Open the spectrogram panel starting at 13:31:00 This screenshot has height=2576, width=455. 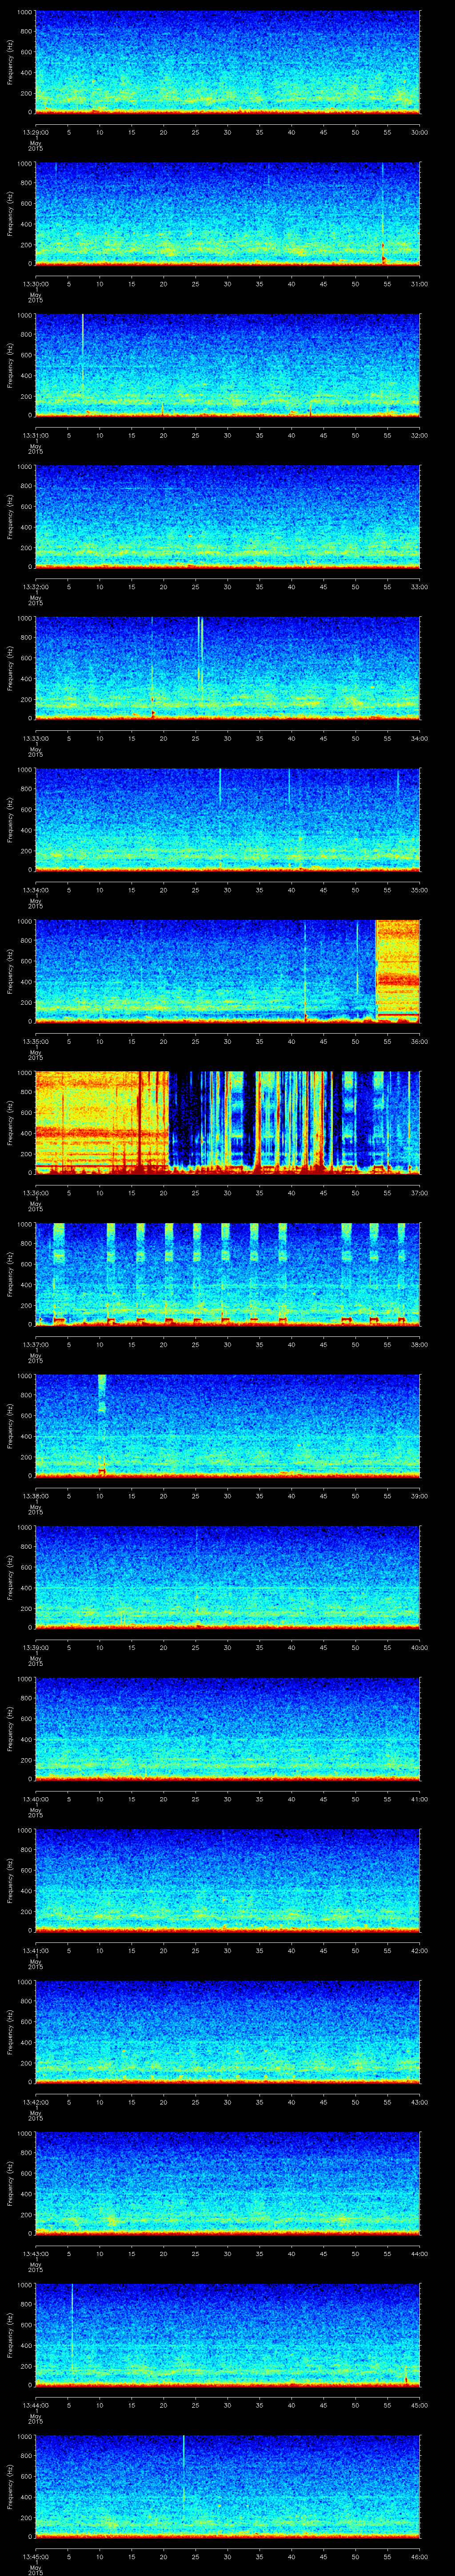tap(227, 365)
